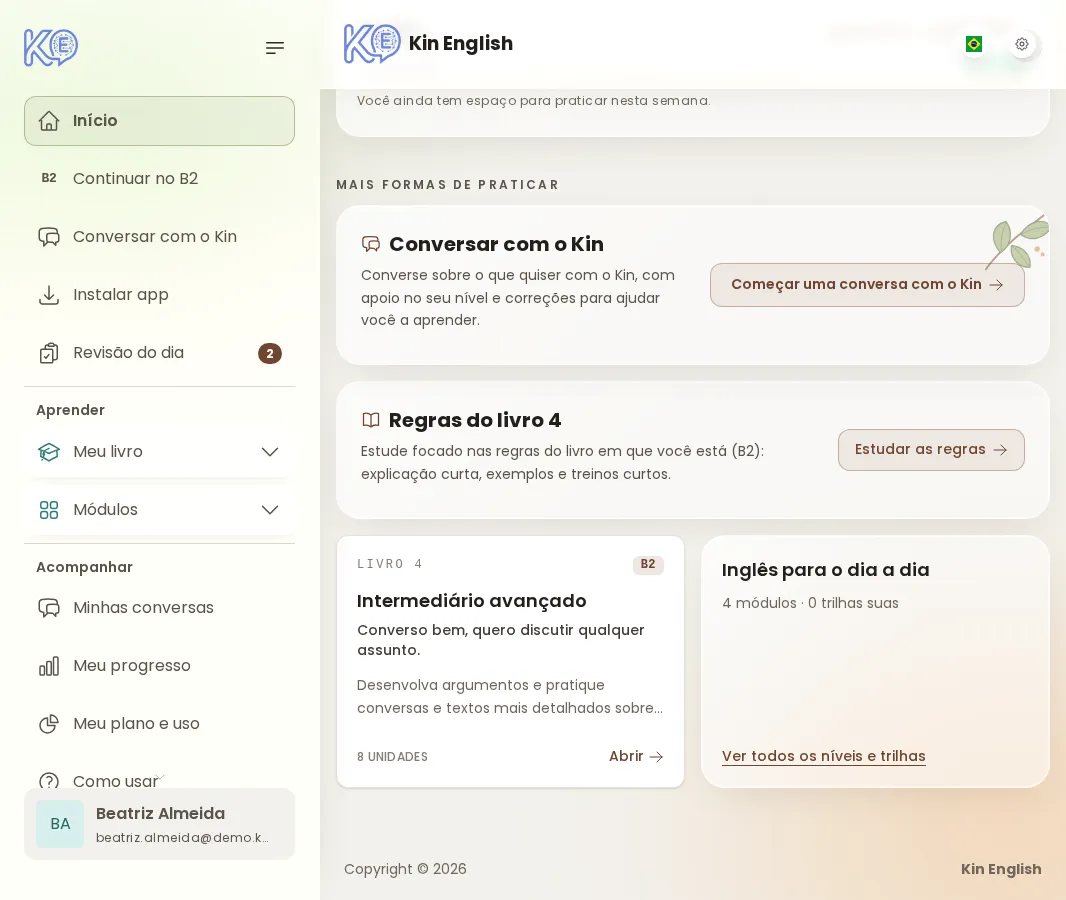1066x900 pixels.
Task: Click the Kin English footer text
Action: pyautogui.click(x=1001, y=869)
